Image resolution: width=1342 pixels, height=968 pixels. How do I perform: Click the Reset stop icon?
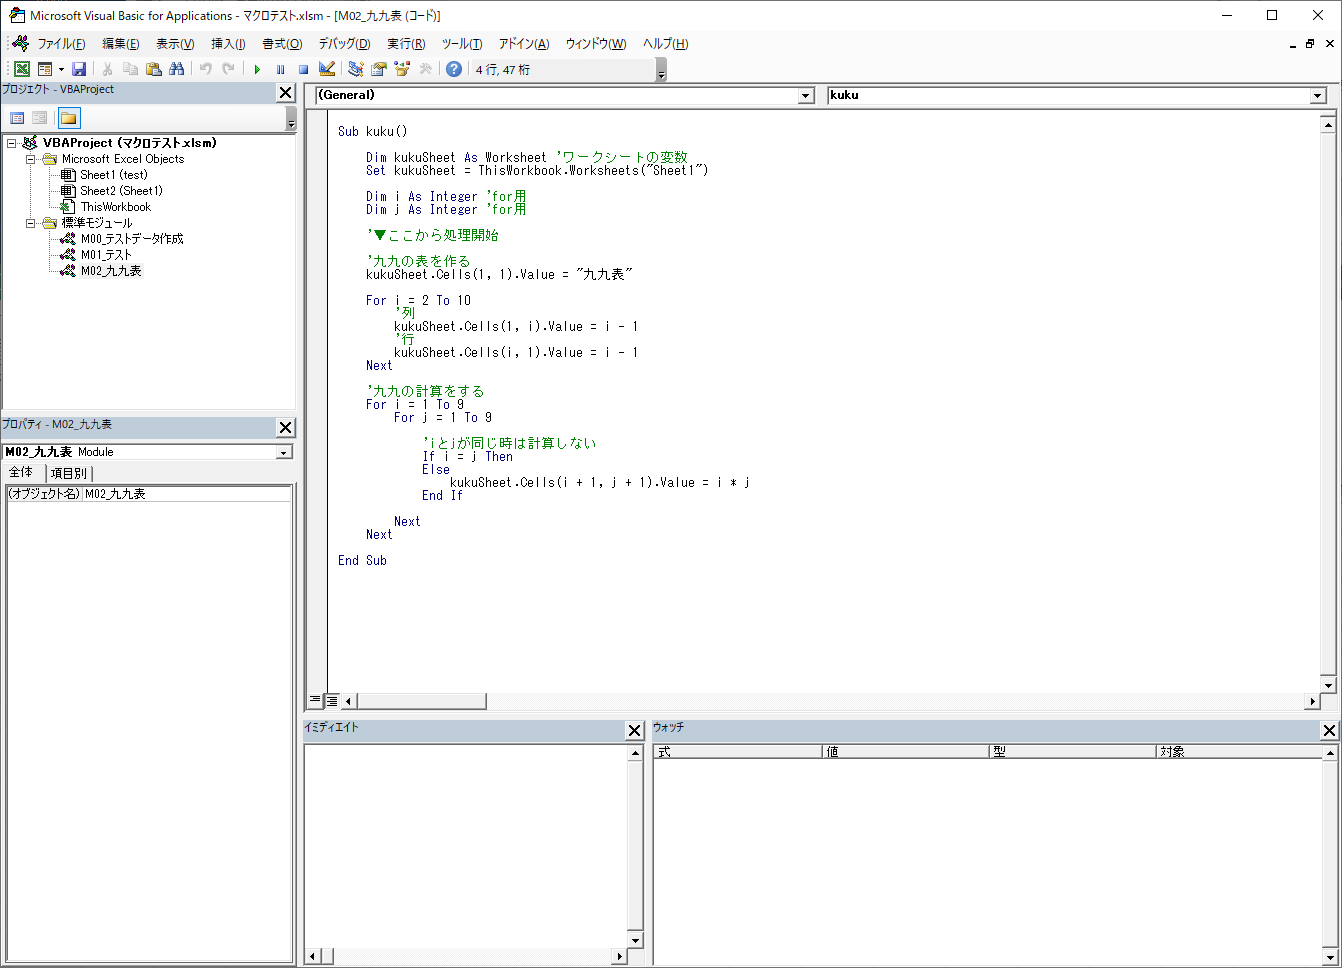point(303,69)
